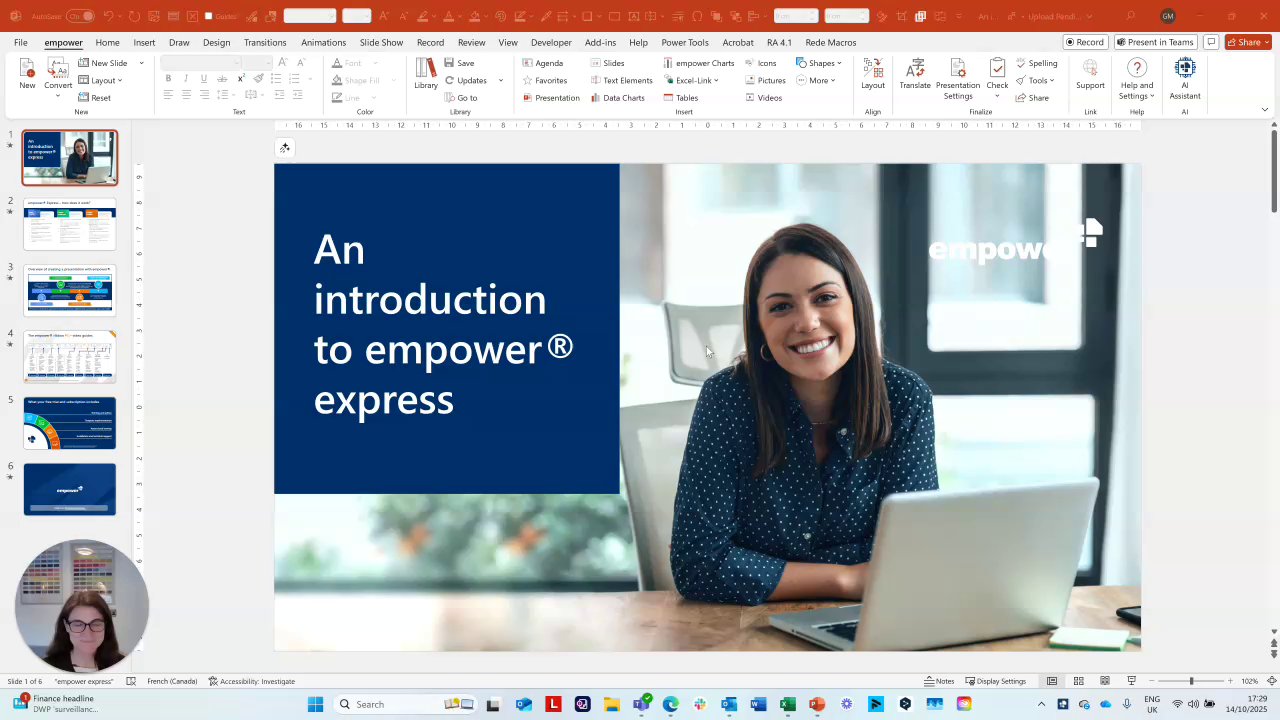Click Accessibility: Investigate
Screen dimensions: 1280x720
point(252,681)
